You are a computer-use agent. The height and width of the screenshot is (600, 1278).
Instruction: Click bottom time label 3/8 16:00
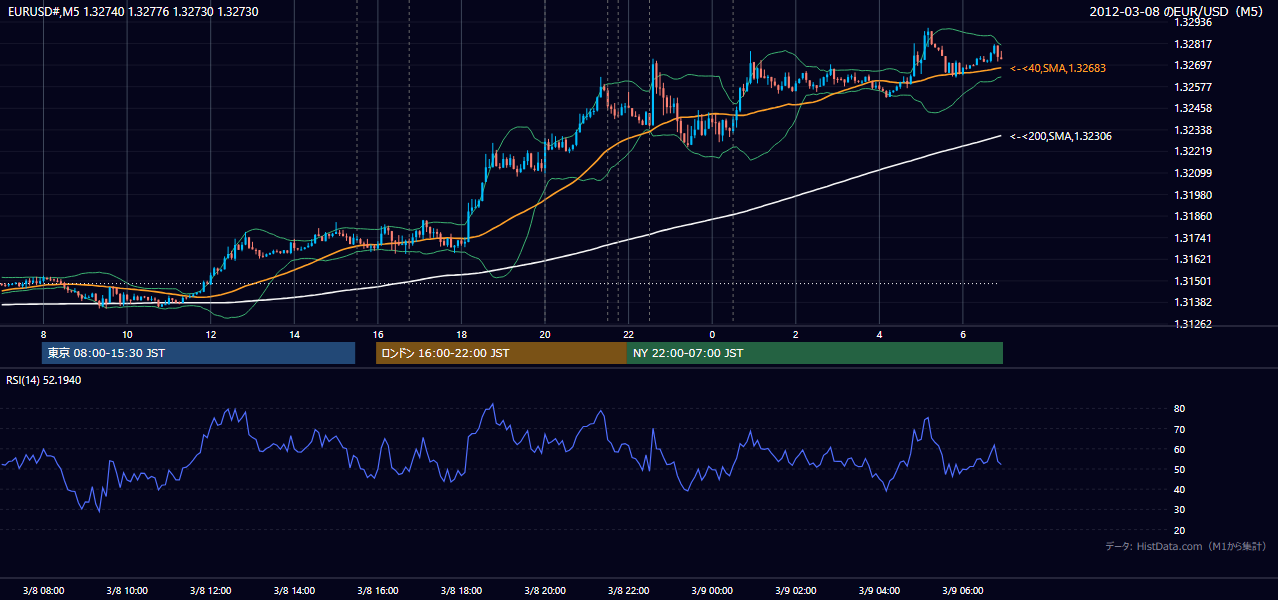pos(378,590)
